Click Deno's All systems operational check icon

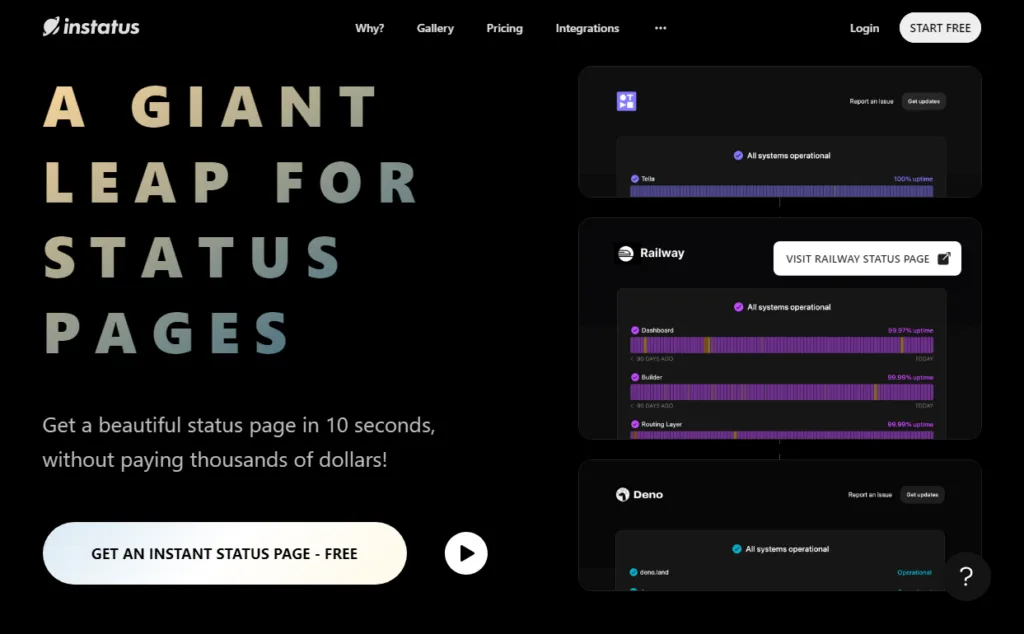click(x=737, y=549)
